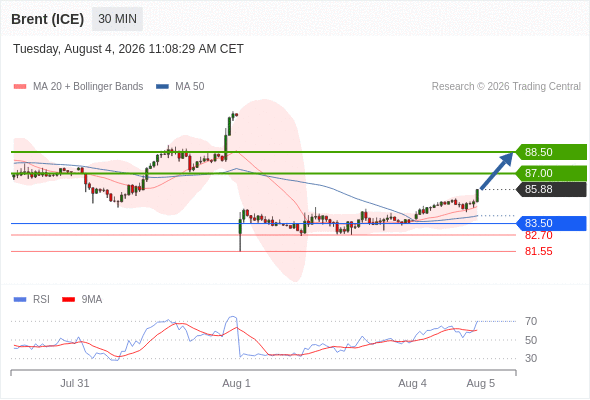
Task: Click the red 9MA legend swatch
Action: pyautogui.click(x=68, y=300)
